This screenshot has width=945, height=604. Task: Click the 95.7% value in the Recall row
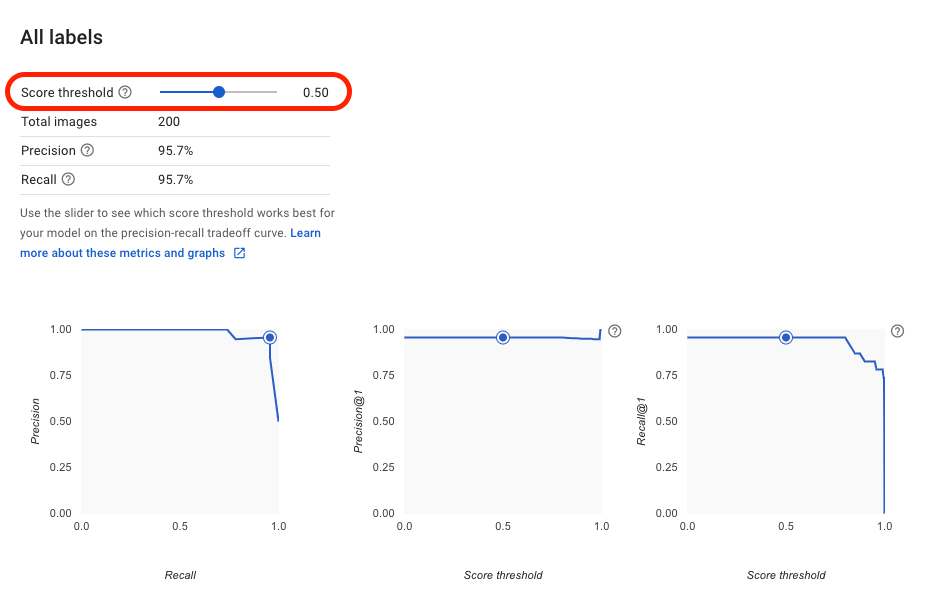175,180
